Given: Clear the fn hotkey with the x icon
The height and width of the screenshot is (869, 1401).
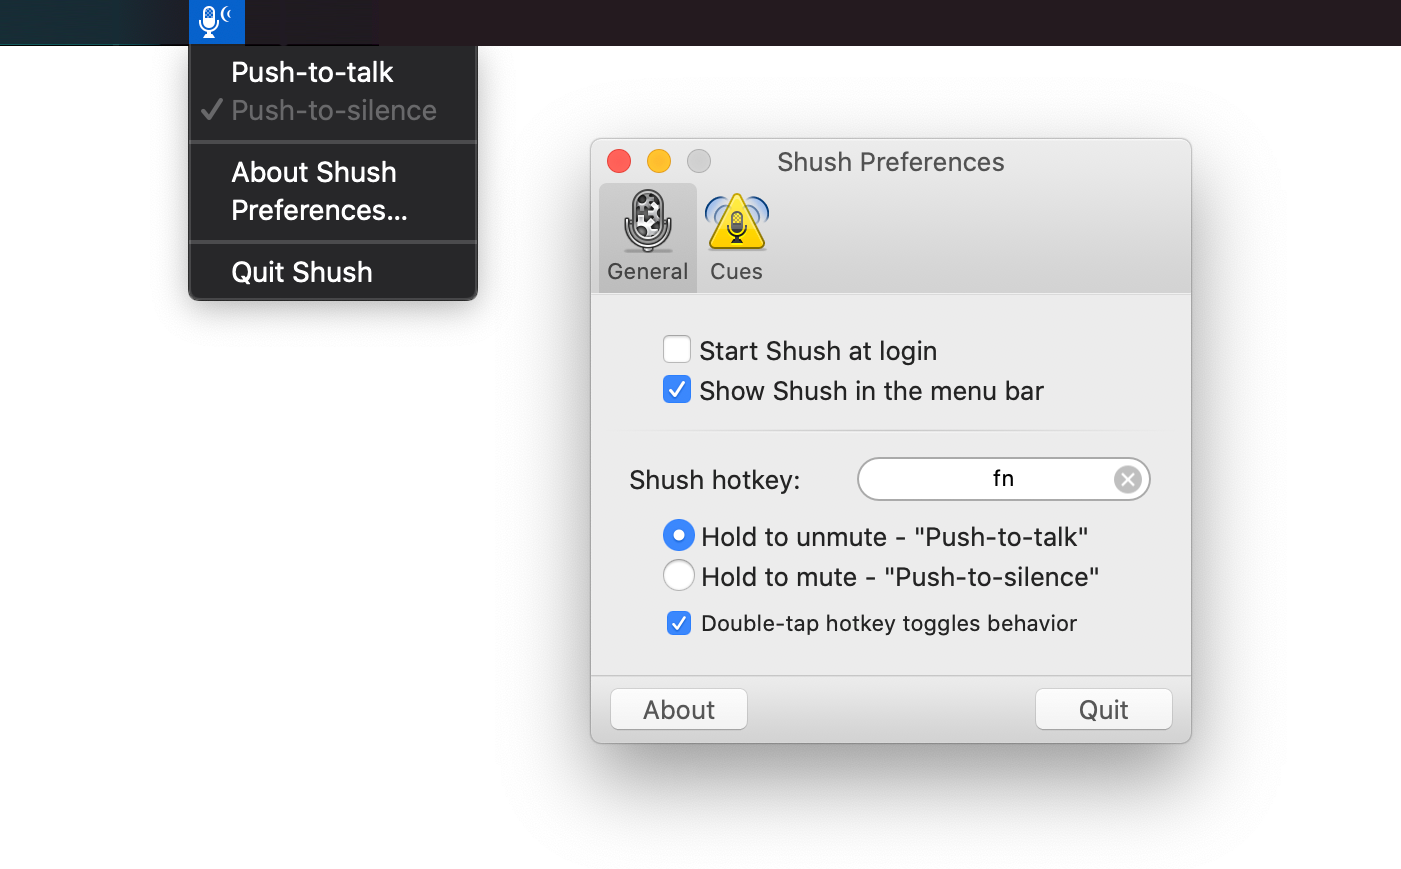Looking at the screenshot, I should (1128, 480).
